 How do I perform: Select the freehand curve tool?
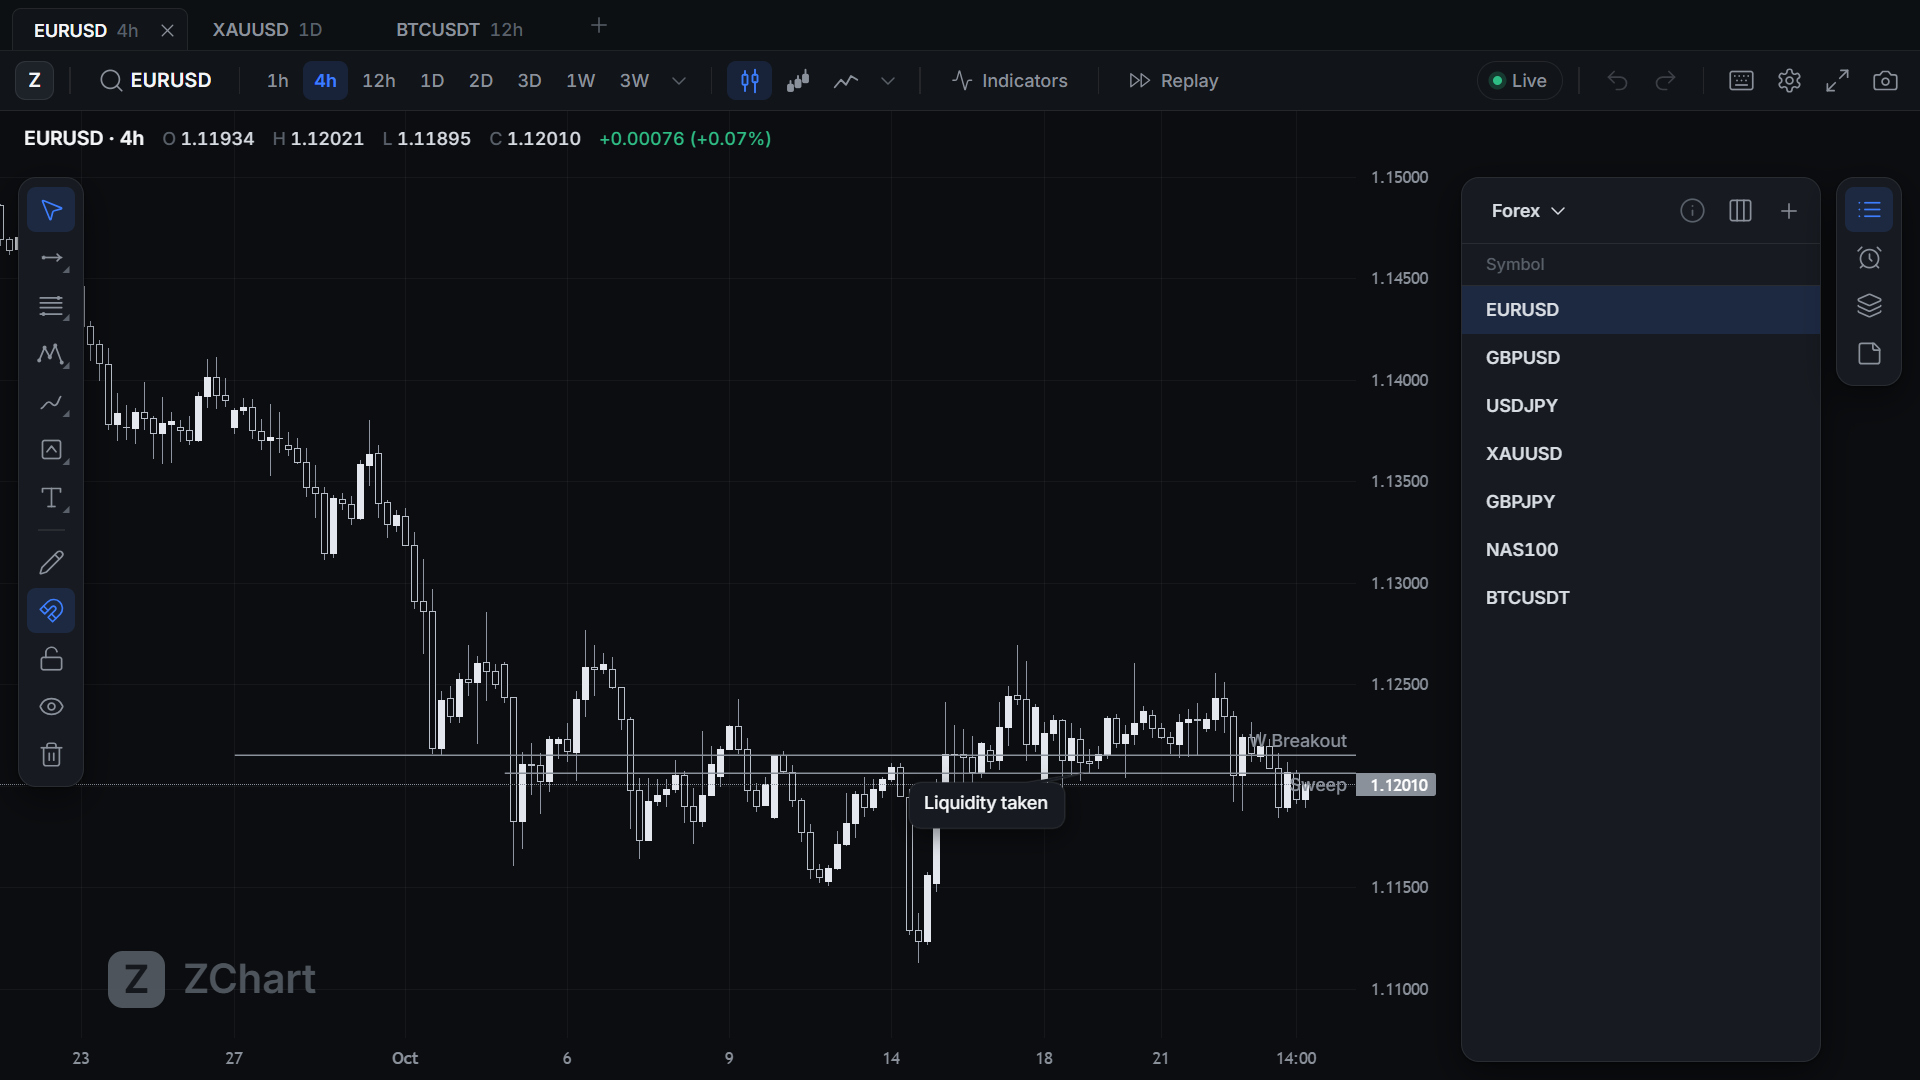click(51, 402)
